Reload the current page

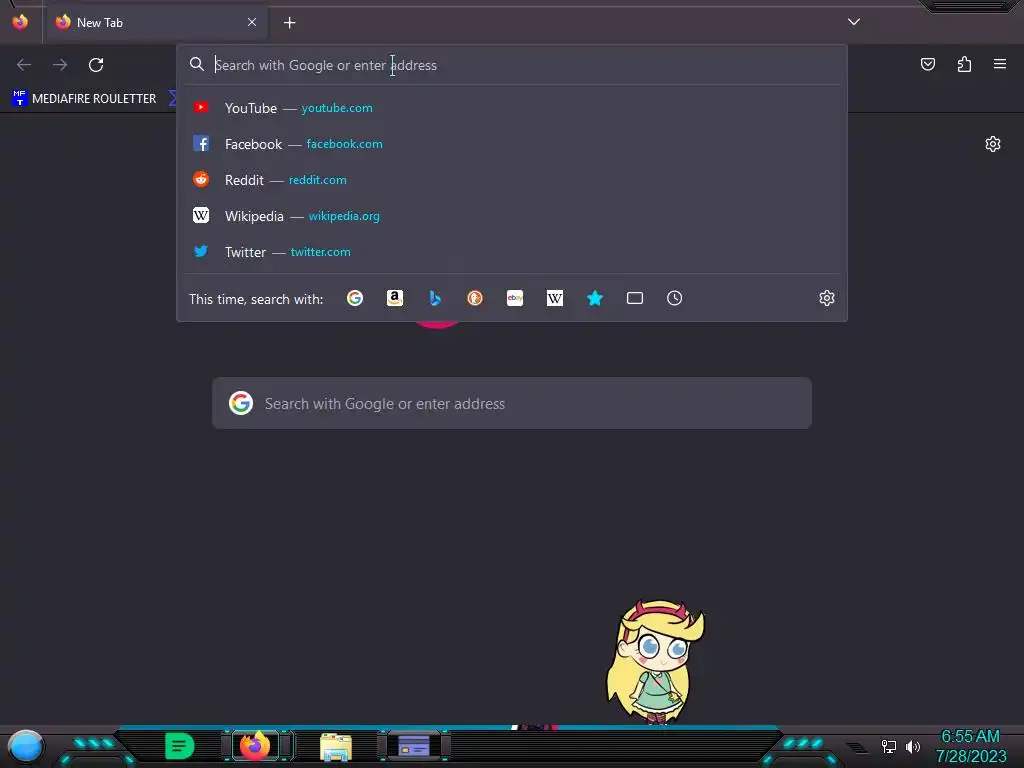click(96, 65)
